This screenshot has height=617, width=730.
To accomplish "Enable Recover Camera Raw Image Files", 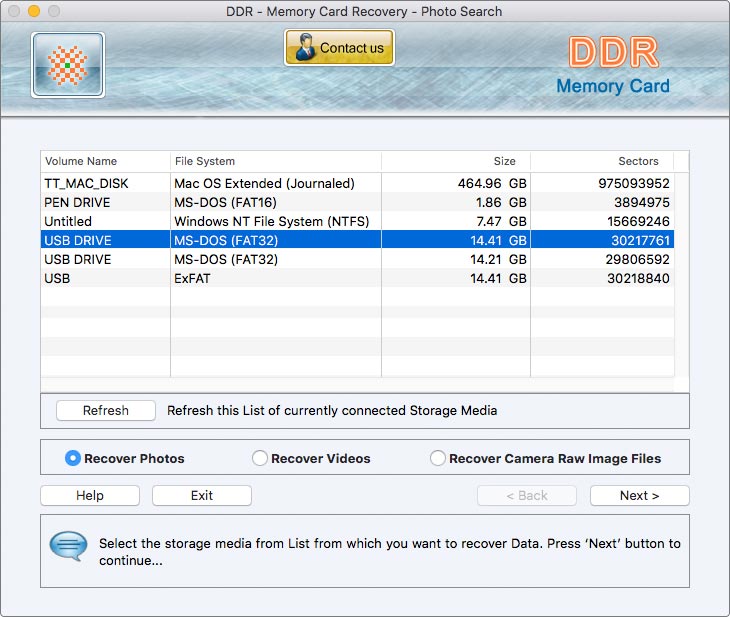I will (438, 458).
